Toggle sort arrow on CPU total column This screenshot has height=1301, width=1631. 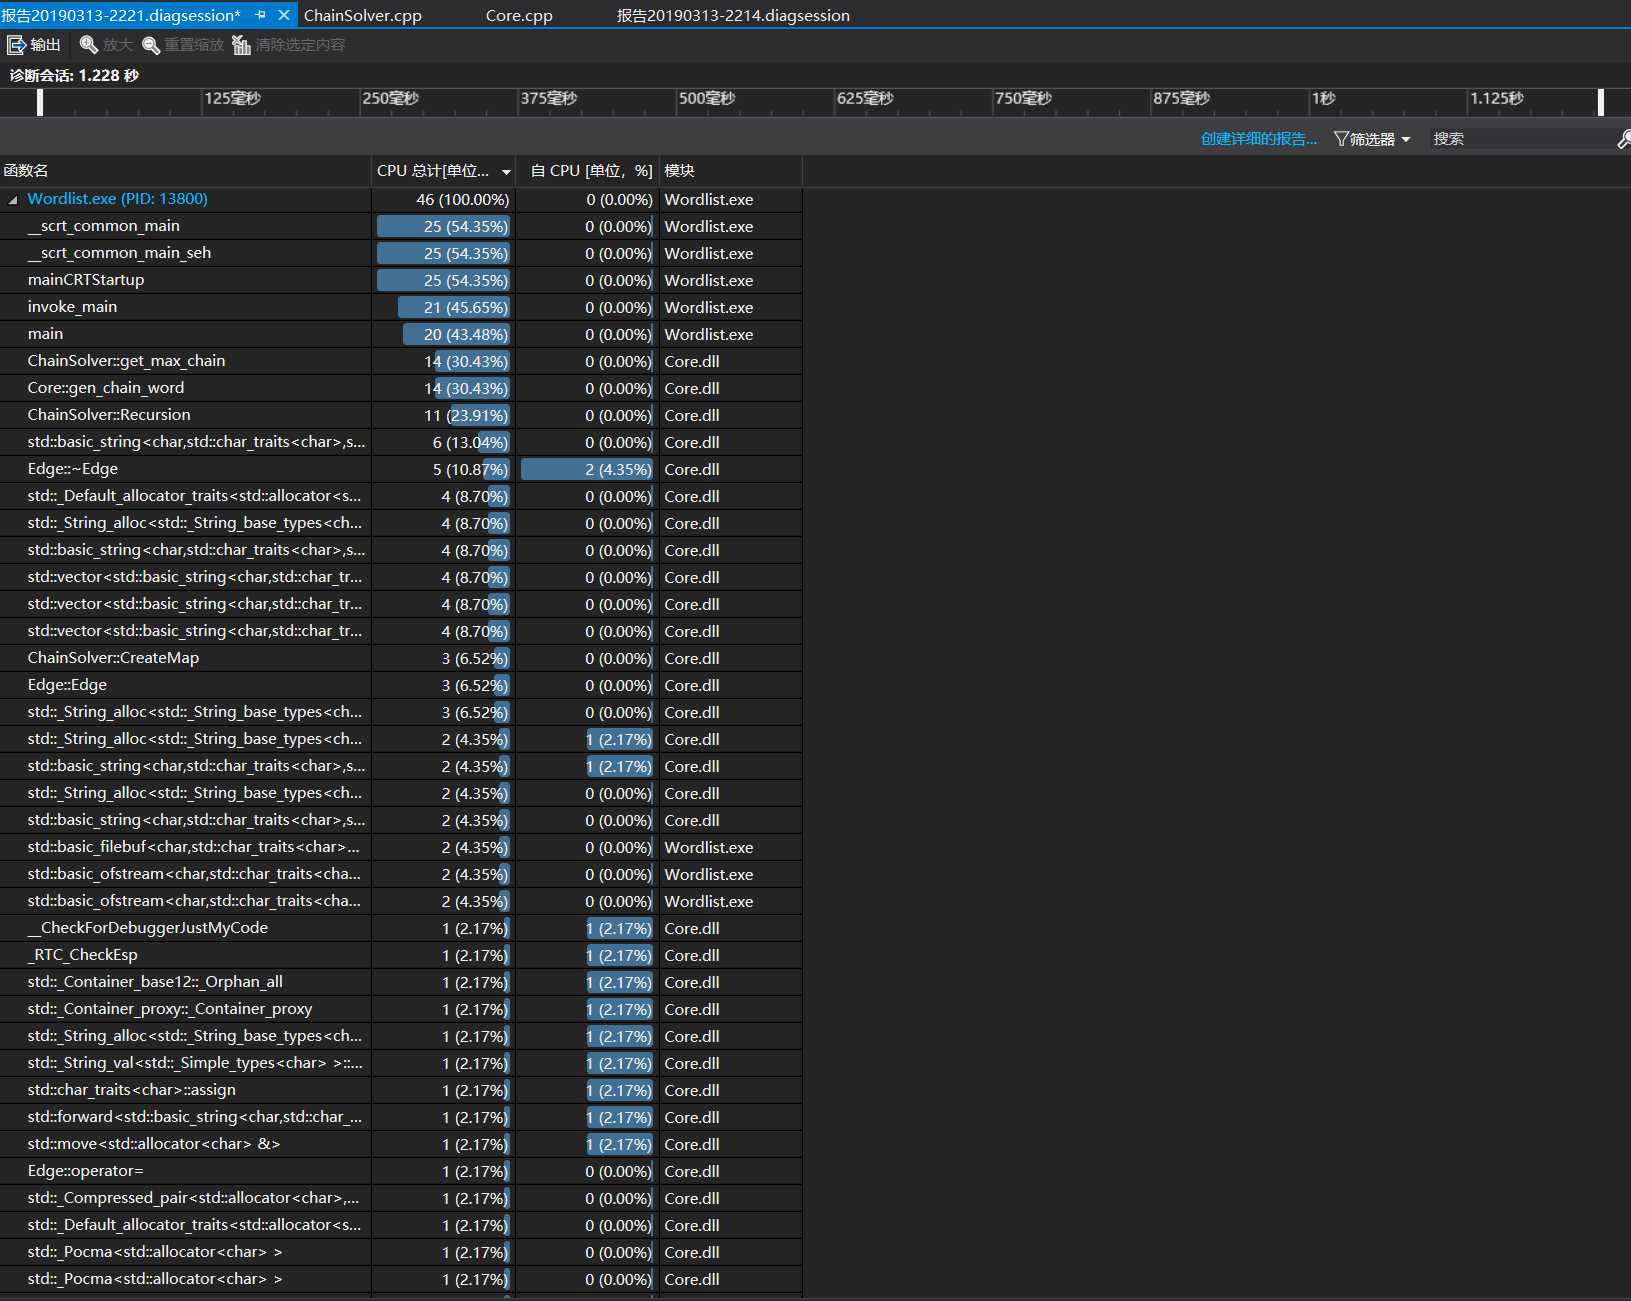coord(506,172)
